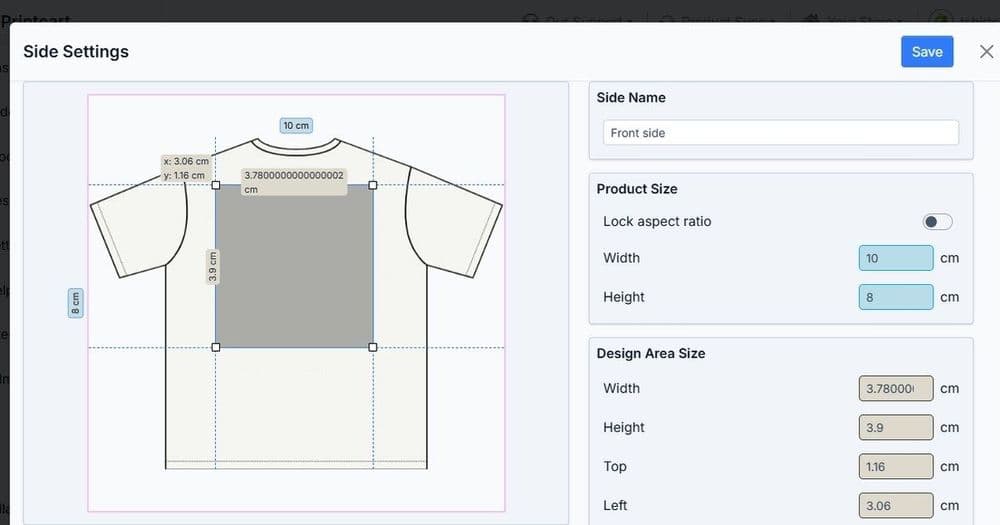Click the 8 cm height label

75,303
